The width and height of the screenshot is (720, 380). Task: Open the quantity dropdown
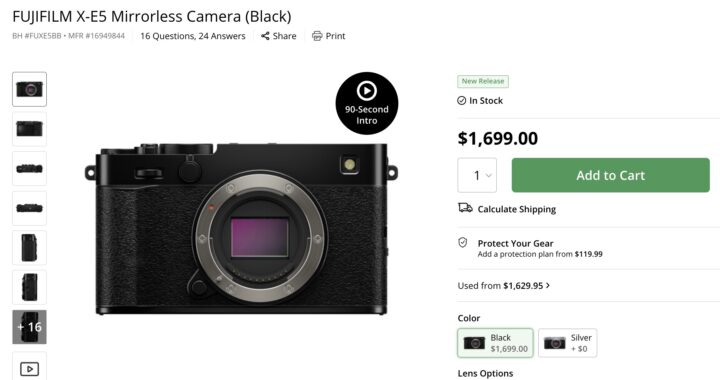coord(477,175)
